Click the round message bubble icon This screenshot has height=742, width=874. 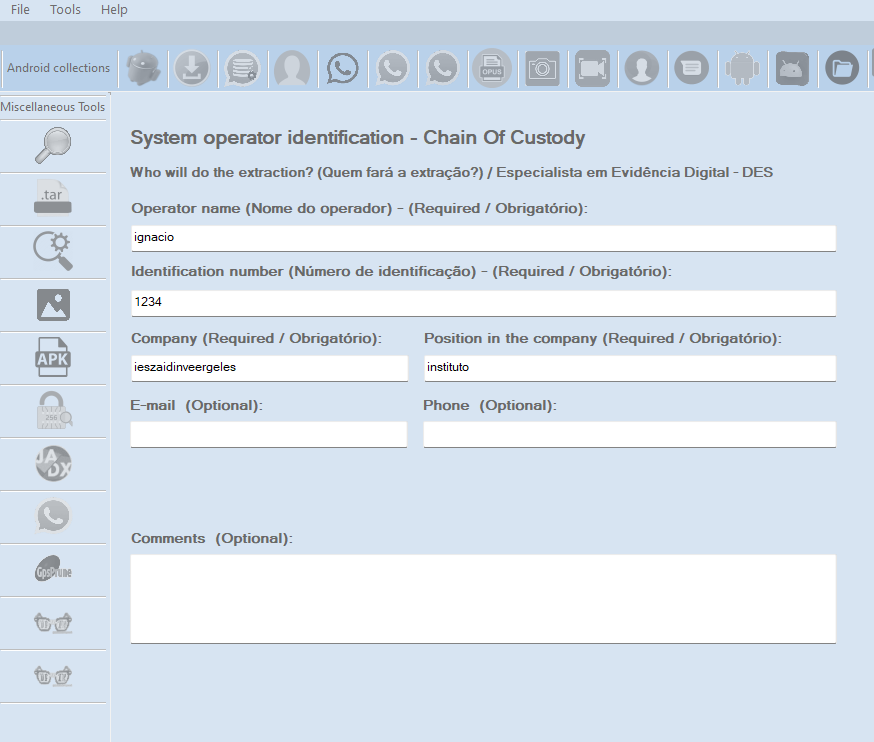tap(692, 69)
